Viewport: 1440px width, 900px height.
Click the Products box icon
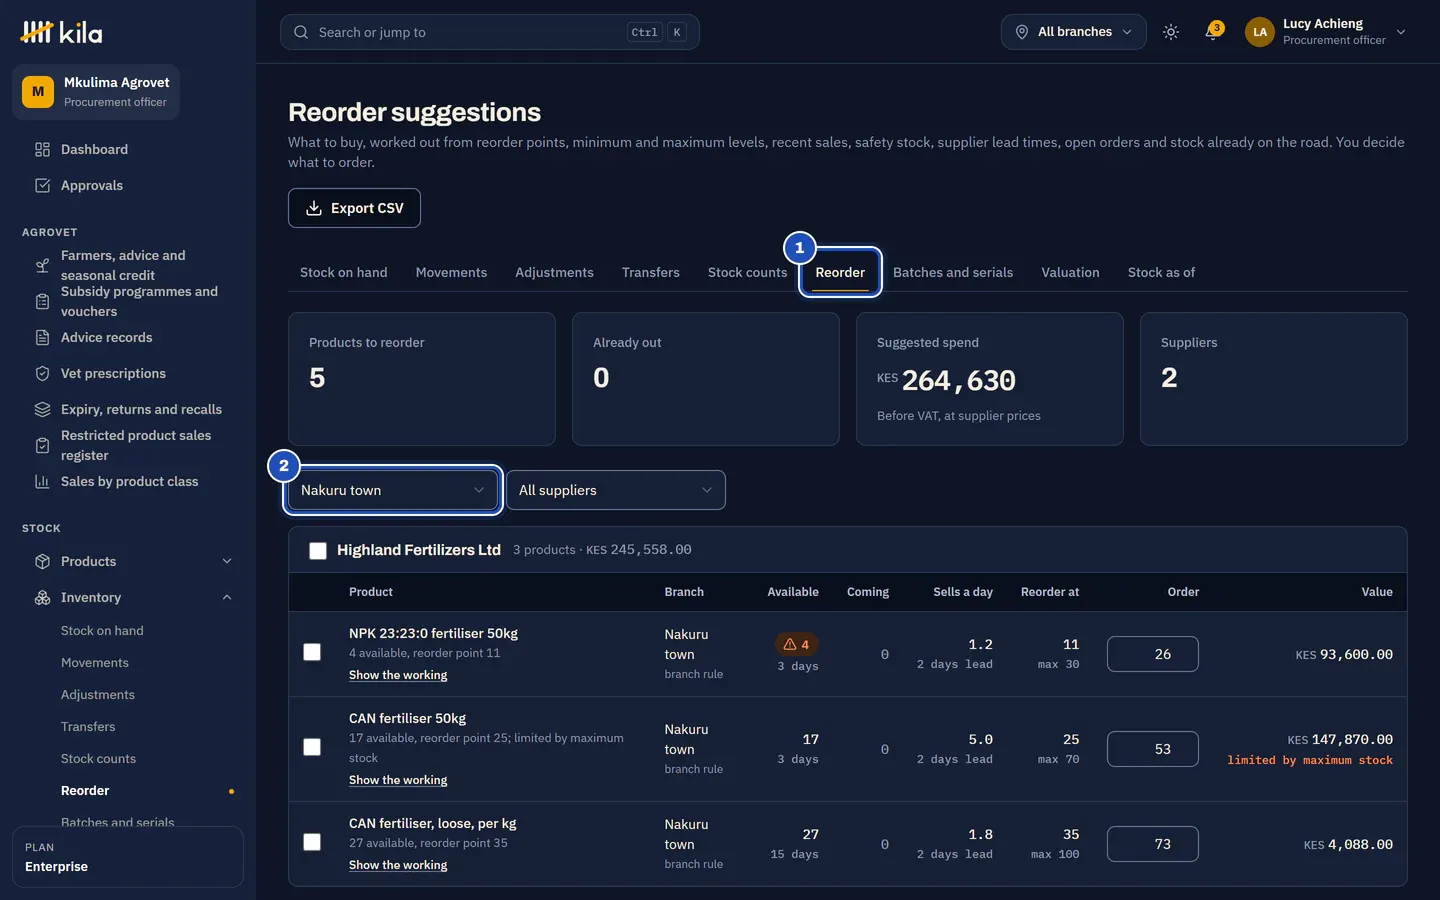(42, 562)
